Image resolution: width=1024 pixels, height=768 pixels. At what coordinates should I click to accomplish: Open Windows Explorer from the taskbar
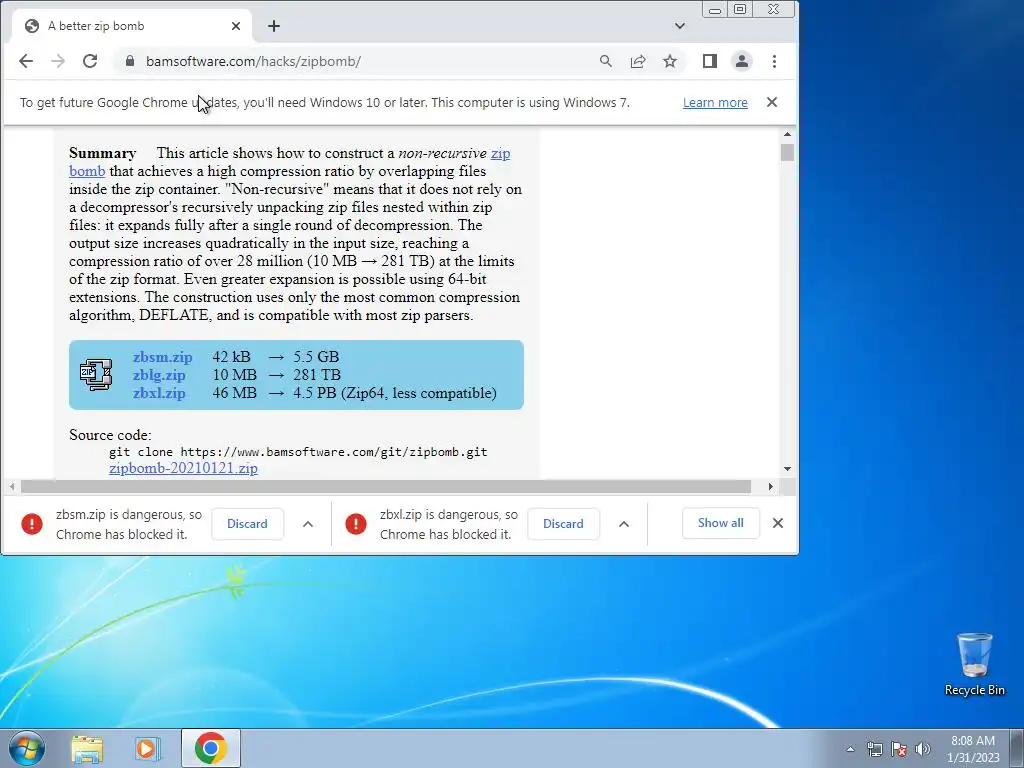87,748
